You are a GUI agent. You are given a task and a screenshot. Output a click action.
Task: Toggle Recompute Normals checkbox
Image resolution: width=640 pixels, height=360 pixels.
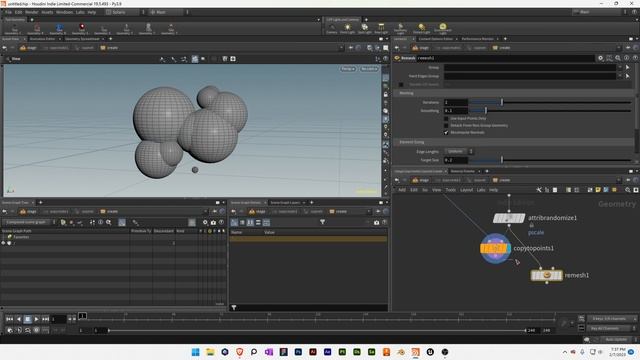click(x=446, y=132)
